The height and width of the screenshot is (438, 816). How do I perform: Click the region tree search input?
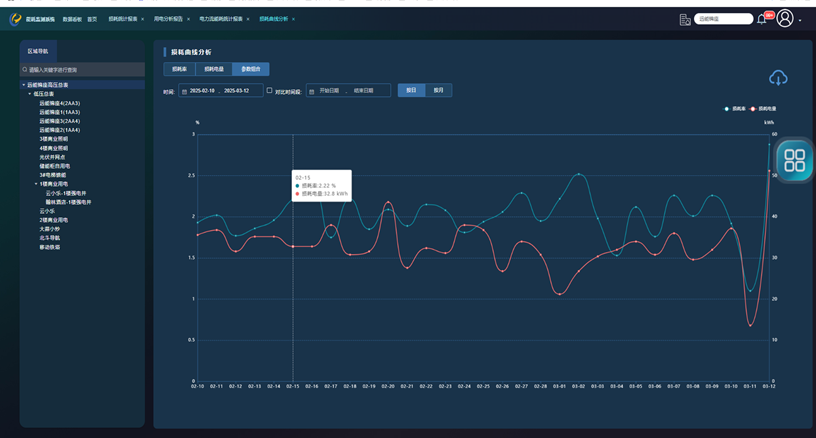[x=85, y=70]
